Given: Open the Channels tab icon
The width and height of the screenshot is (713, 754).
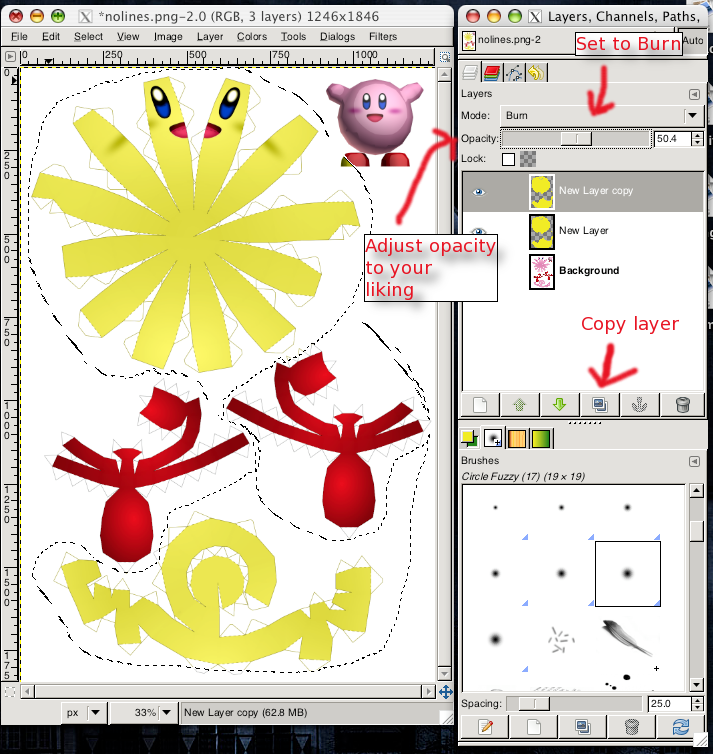Looking at the screenshot, I should click(x=492, y=73).
